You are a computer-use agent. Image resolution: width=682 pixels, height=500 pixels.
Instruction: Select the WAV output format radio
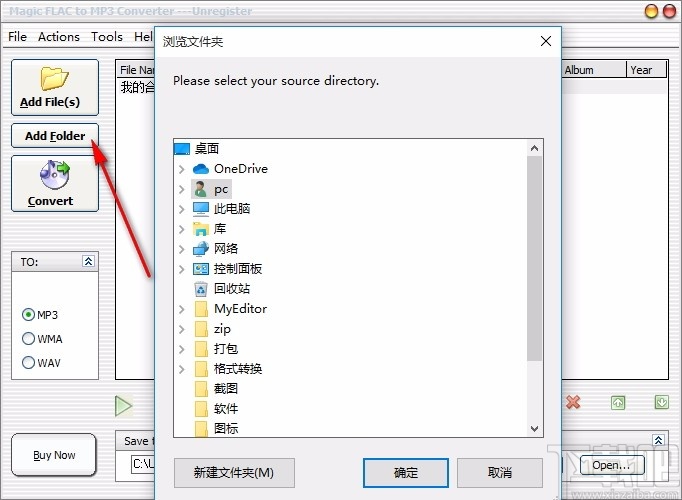tap(28, 362)
